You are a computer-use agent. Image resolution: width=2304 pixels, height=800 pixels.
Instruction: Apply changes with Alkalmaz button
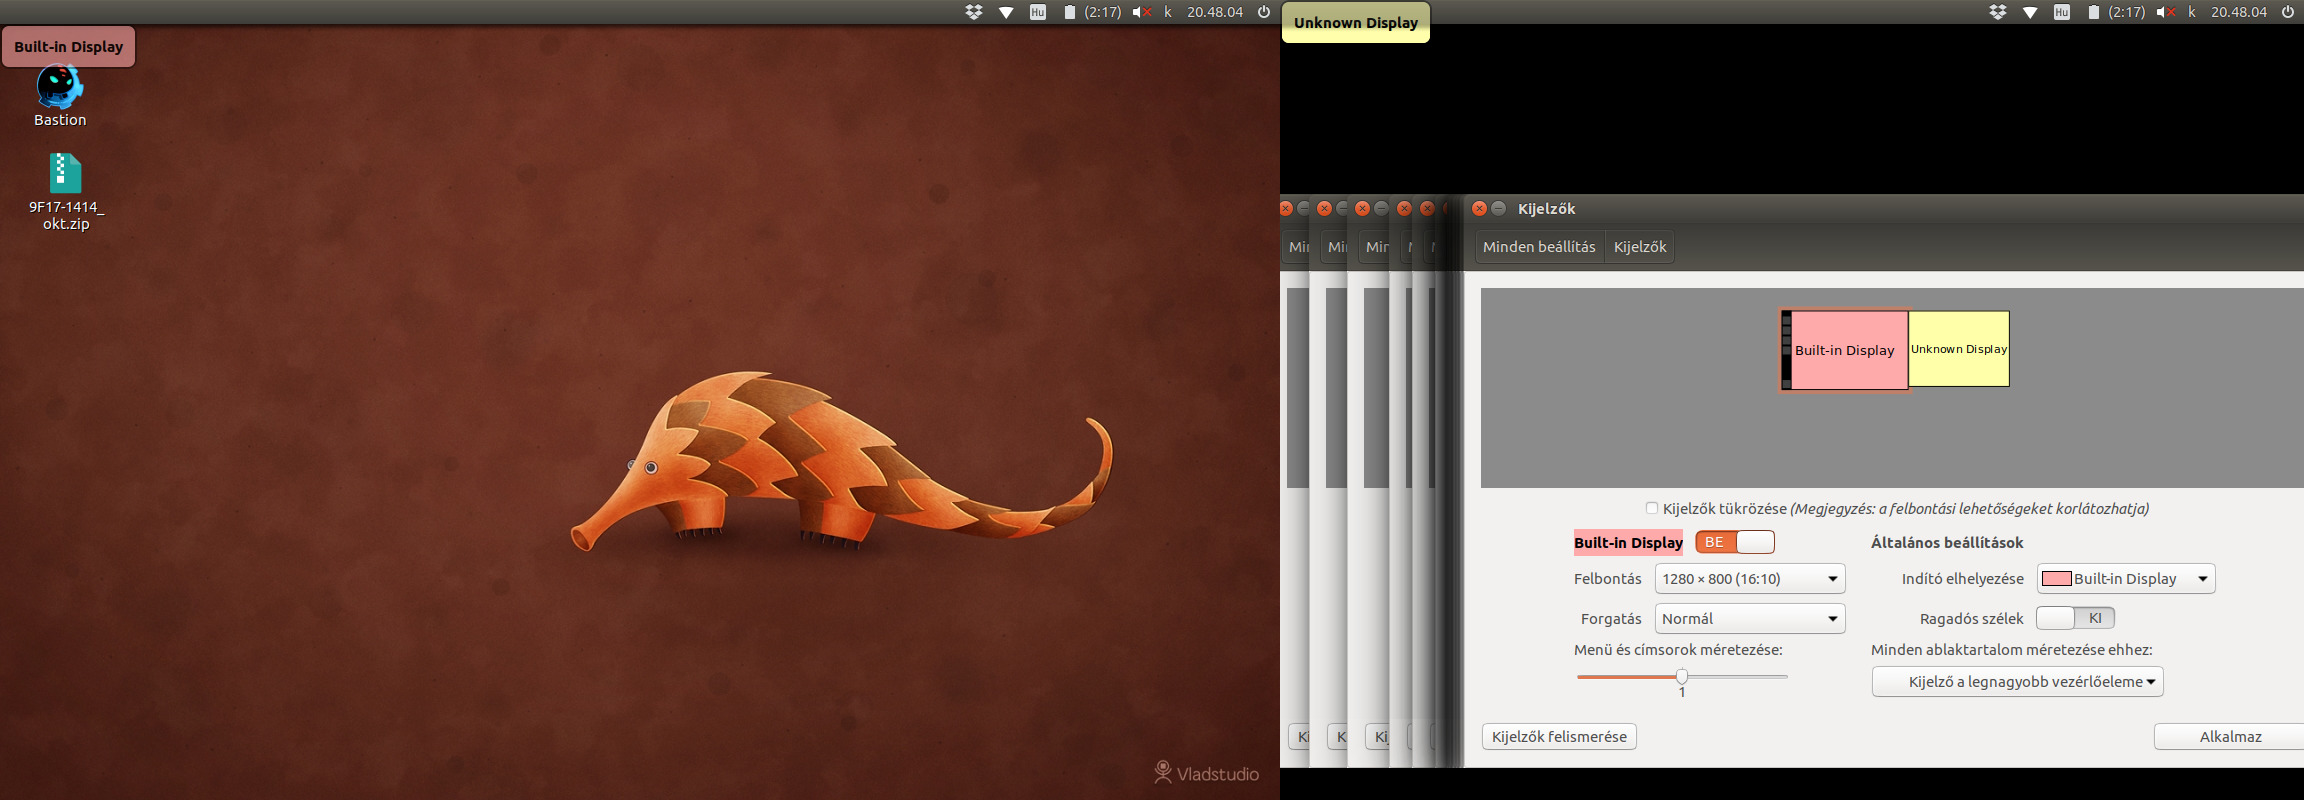coord(2230,737)
